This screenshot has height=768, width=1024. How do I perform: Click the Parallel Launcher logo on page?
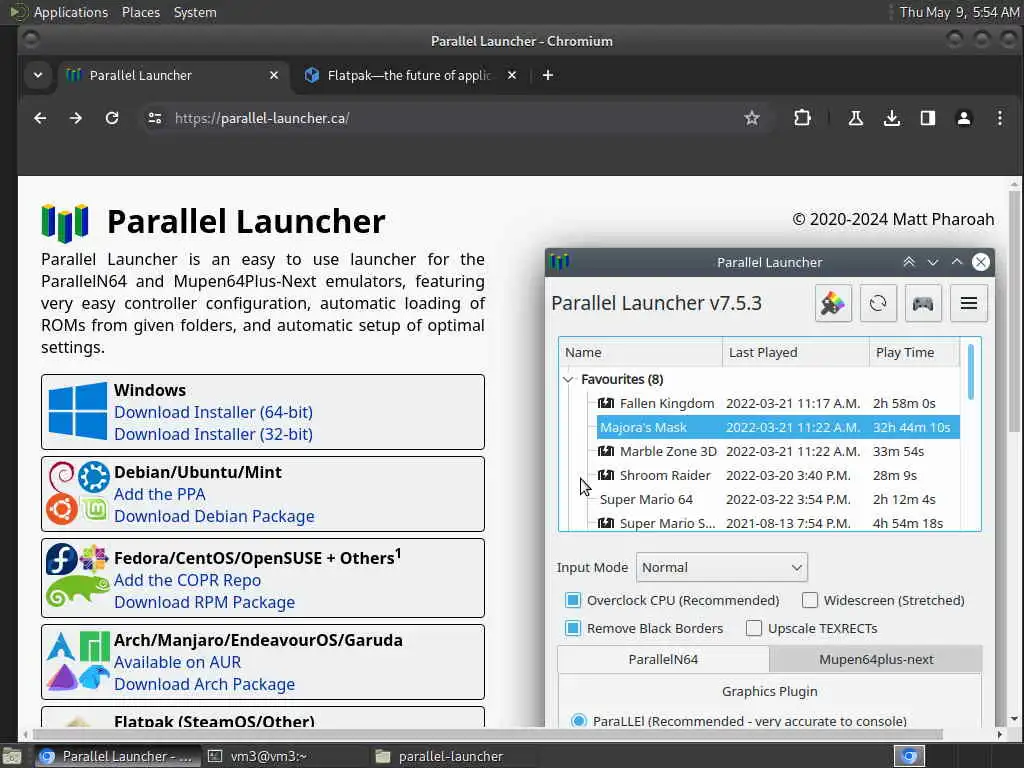pos(65,223)
